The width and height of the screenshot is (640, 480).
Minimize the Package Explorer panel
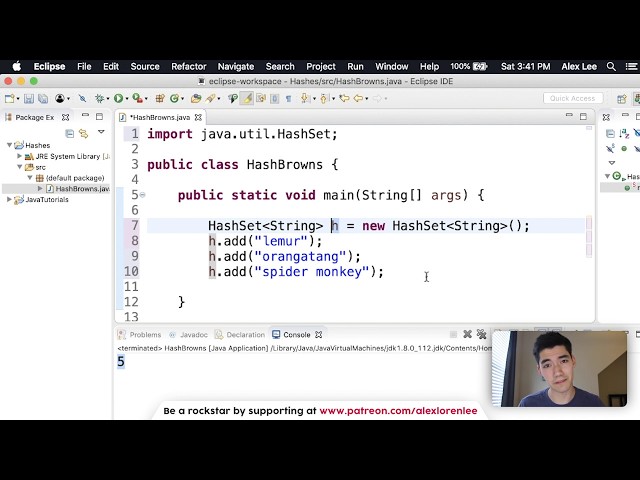85,116
